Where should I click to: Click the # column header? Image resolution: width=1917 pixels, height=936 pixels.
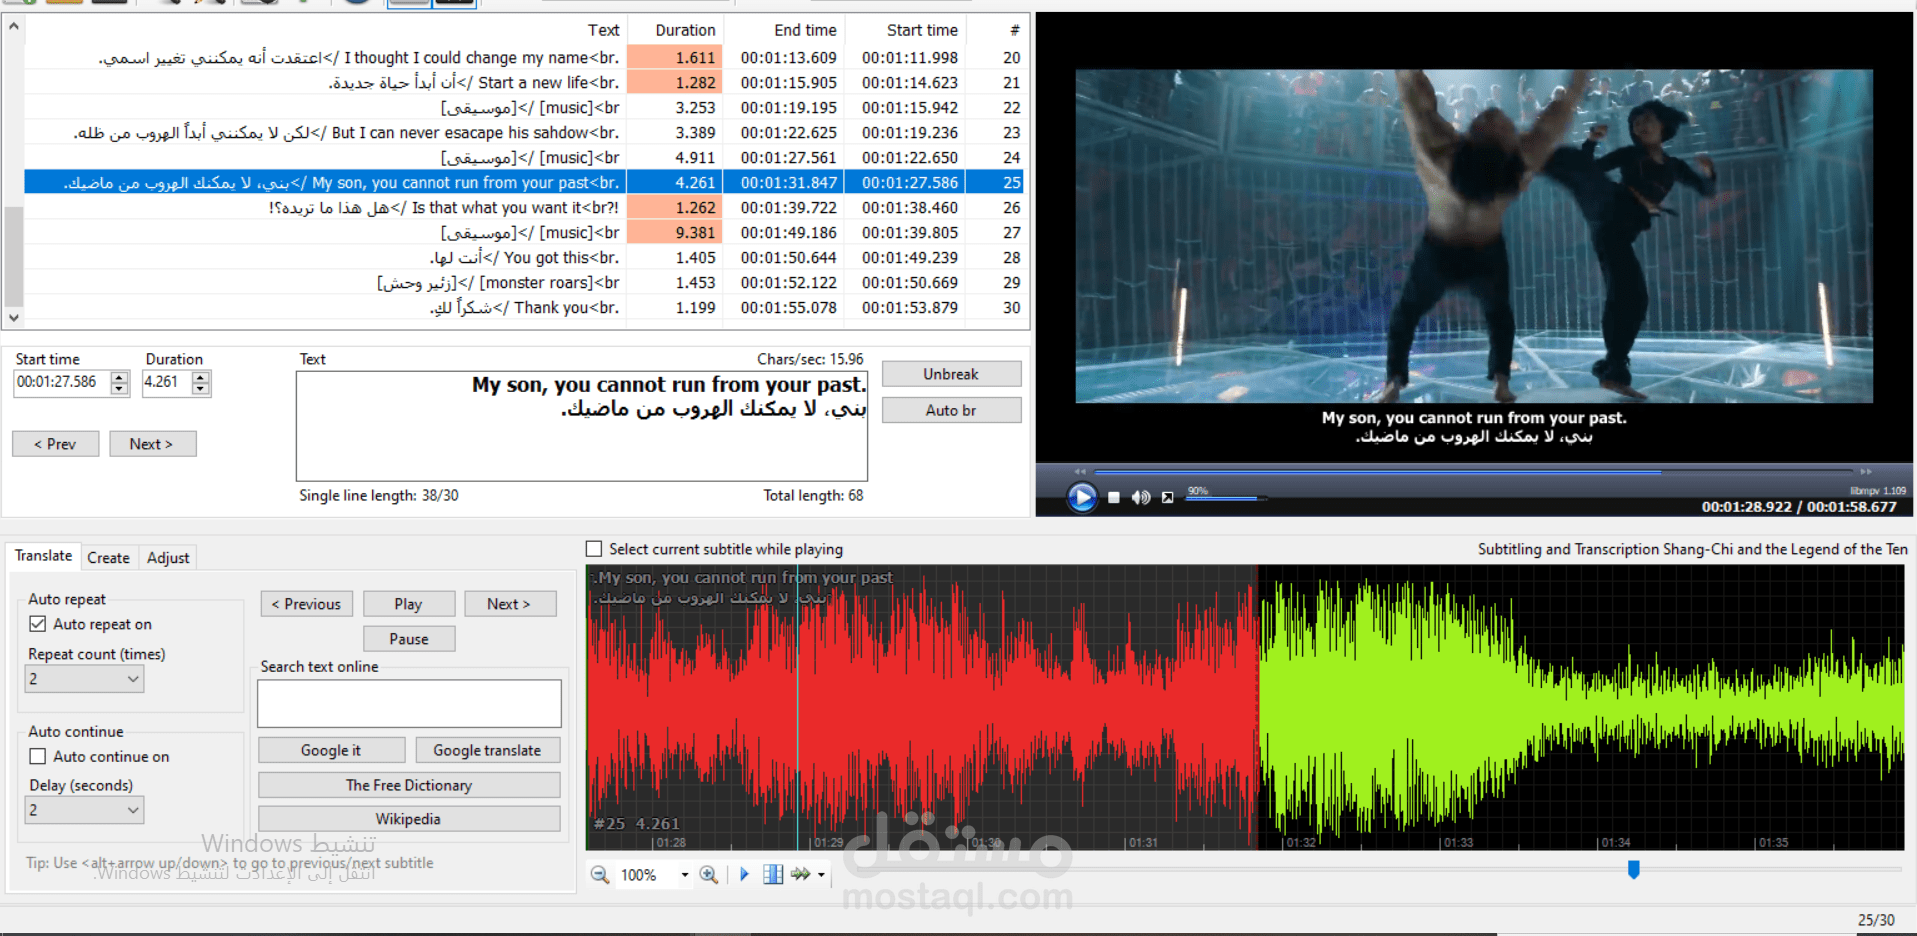996,30
